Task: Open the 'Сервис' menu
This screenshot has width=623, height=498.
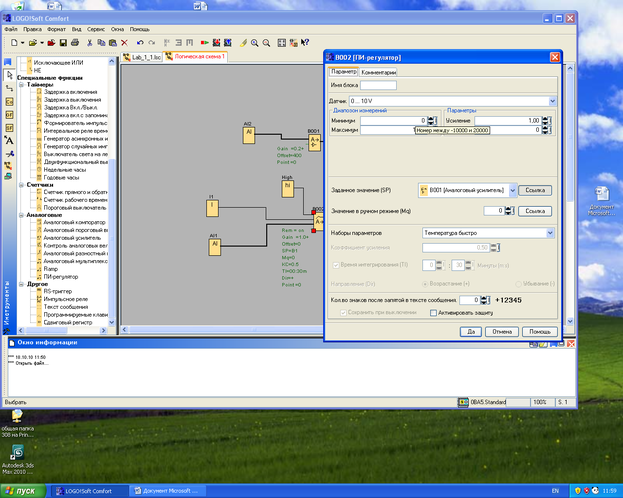Action: [x=96, y=29]
